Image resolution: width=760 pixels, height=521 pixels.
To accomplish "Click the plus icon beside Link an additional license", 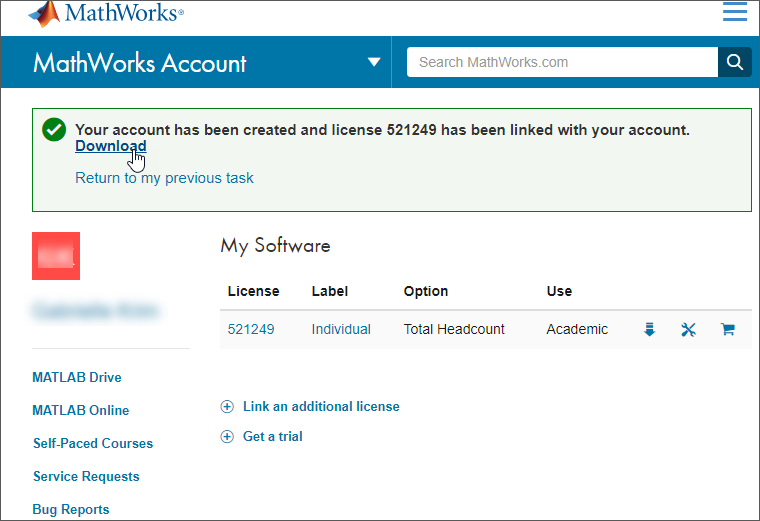I will 227,407.
